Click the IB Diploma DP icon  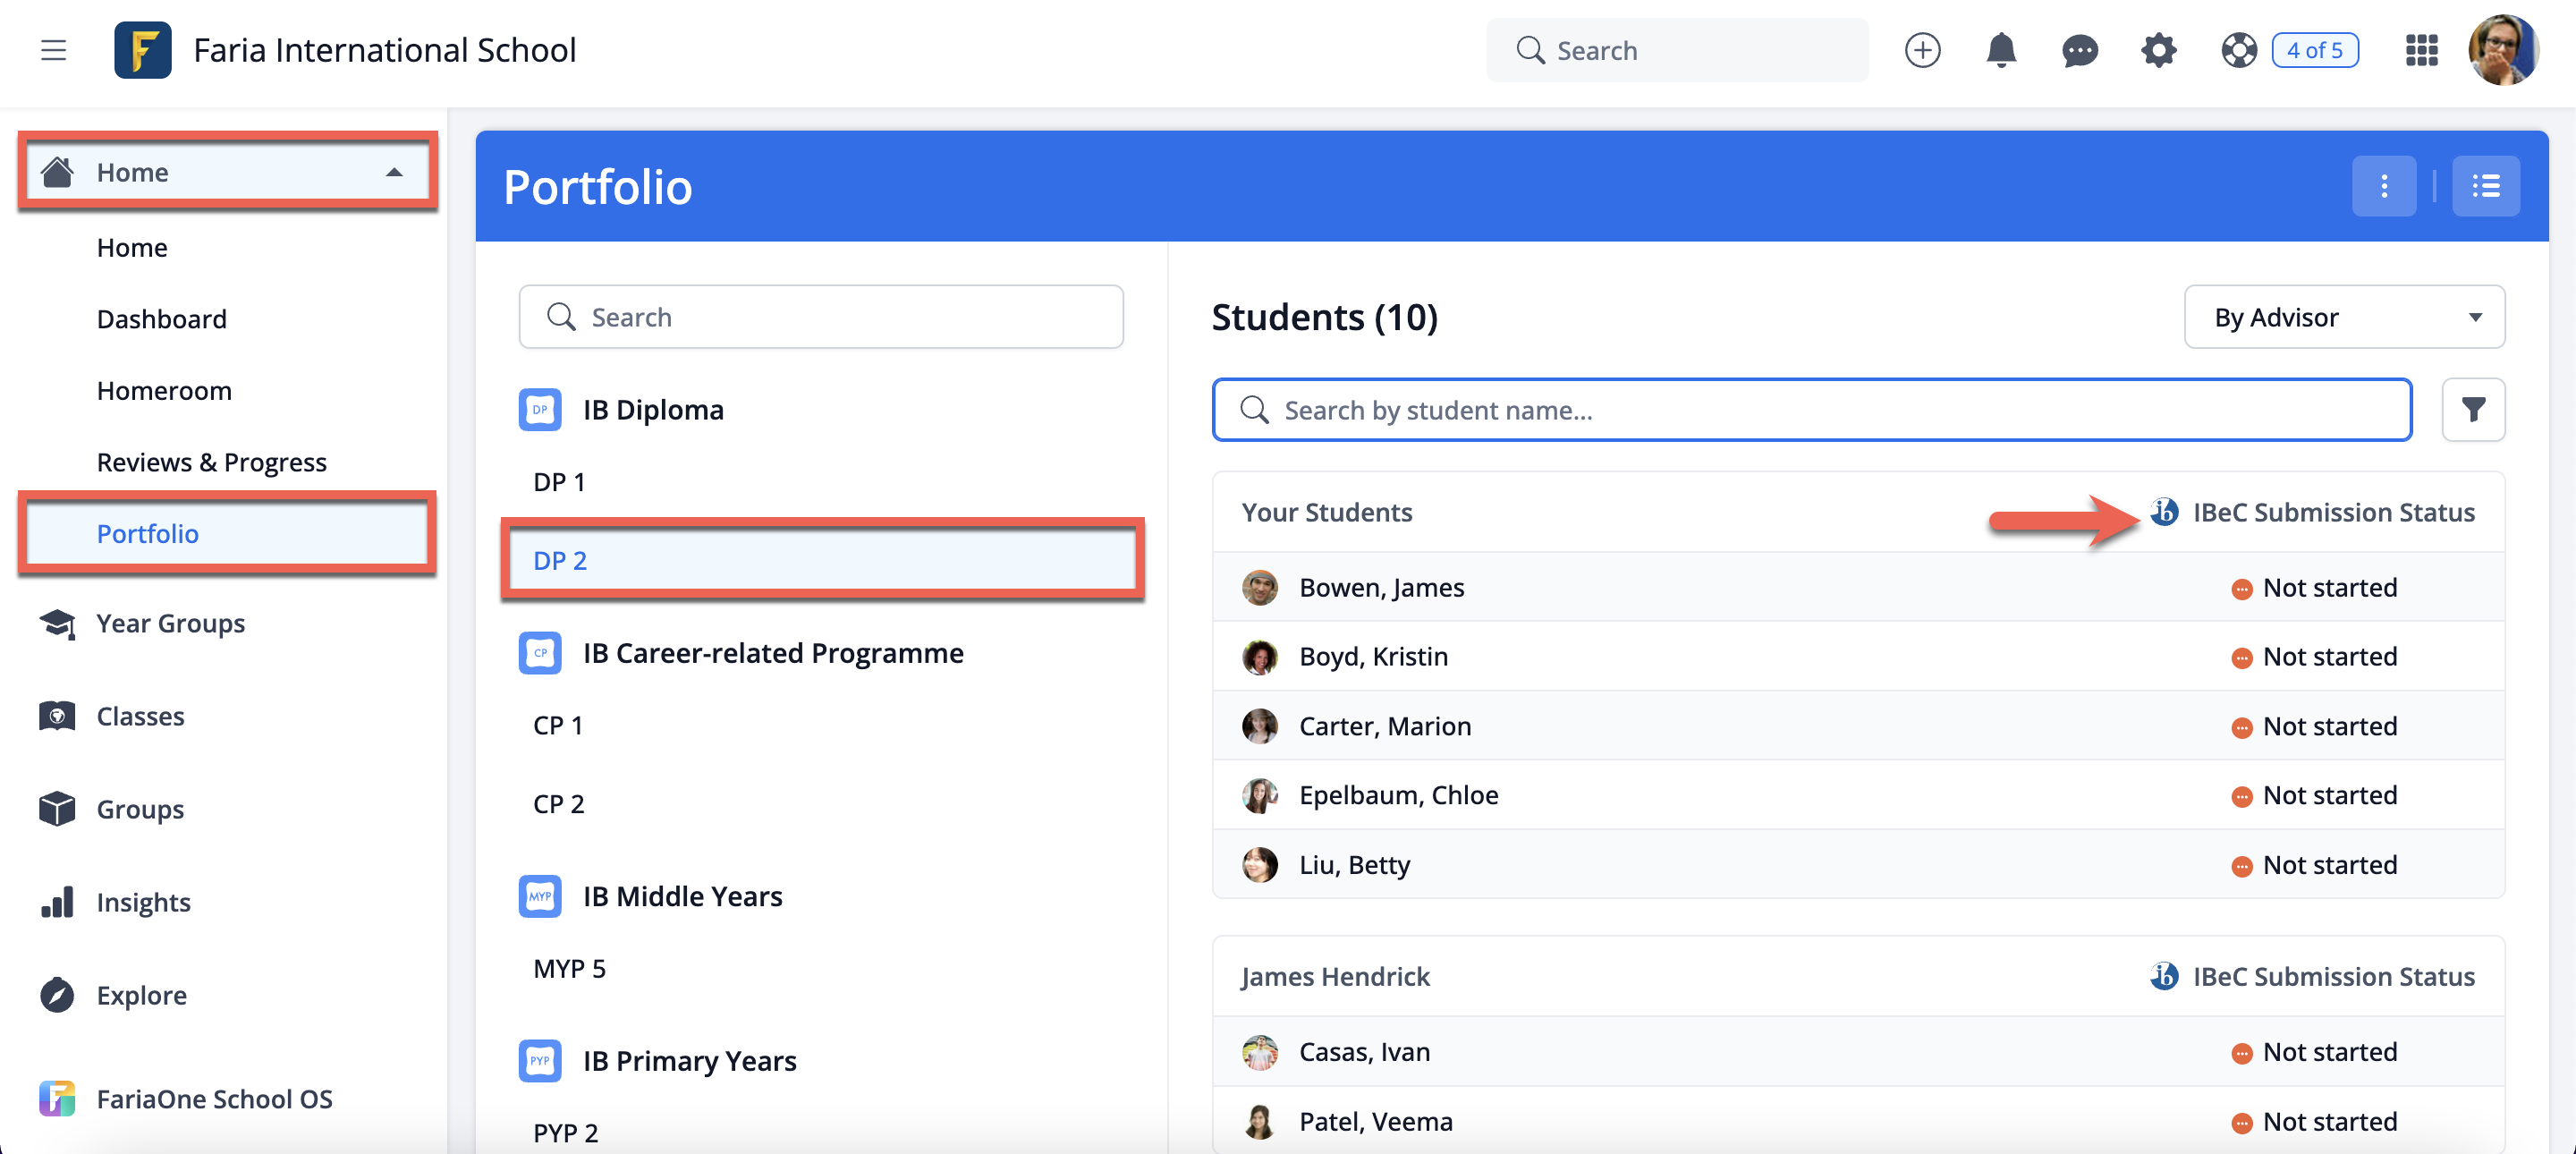tap(540, 410)
